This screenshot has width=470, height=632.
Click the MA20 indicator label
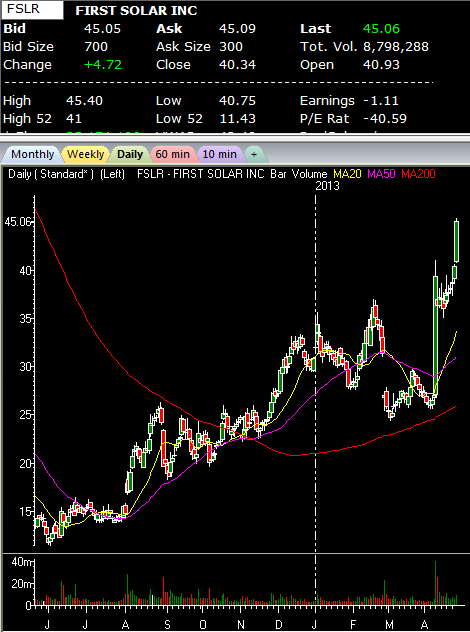[x=347, y=174]
